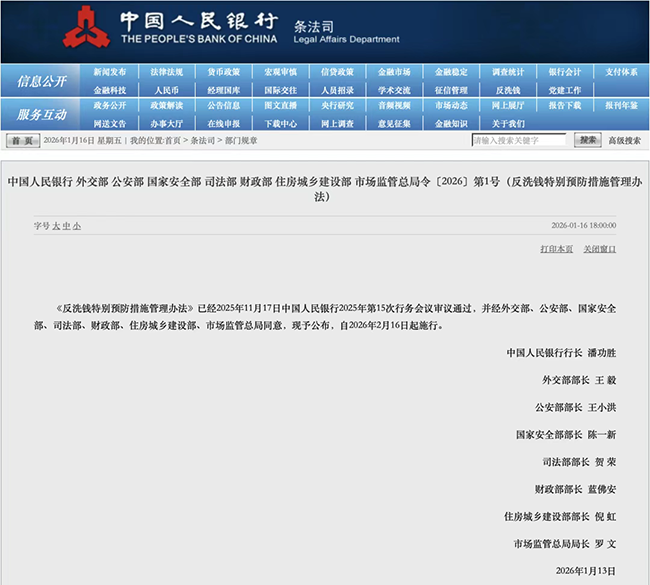The image size is (650, 585).
Task: Open 高级搜索 advanced search
Action: click(x=624, y=141)
